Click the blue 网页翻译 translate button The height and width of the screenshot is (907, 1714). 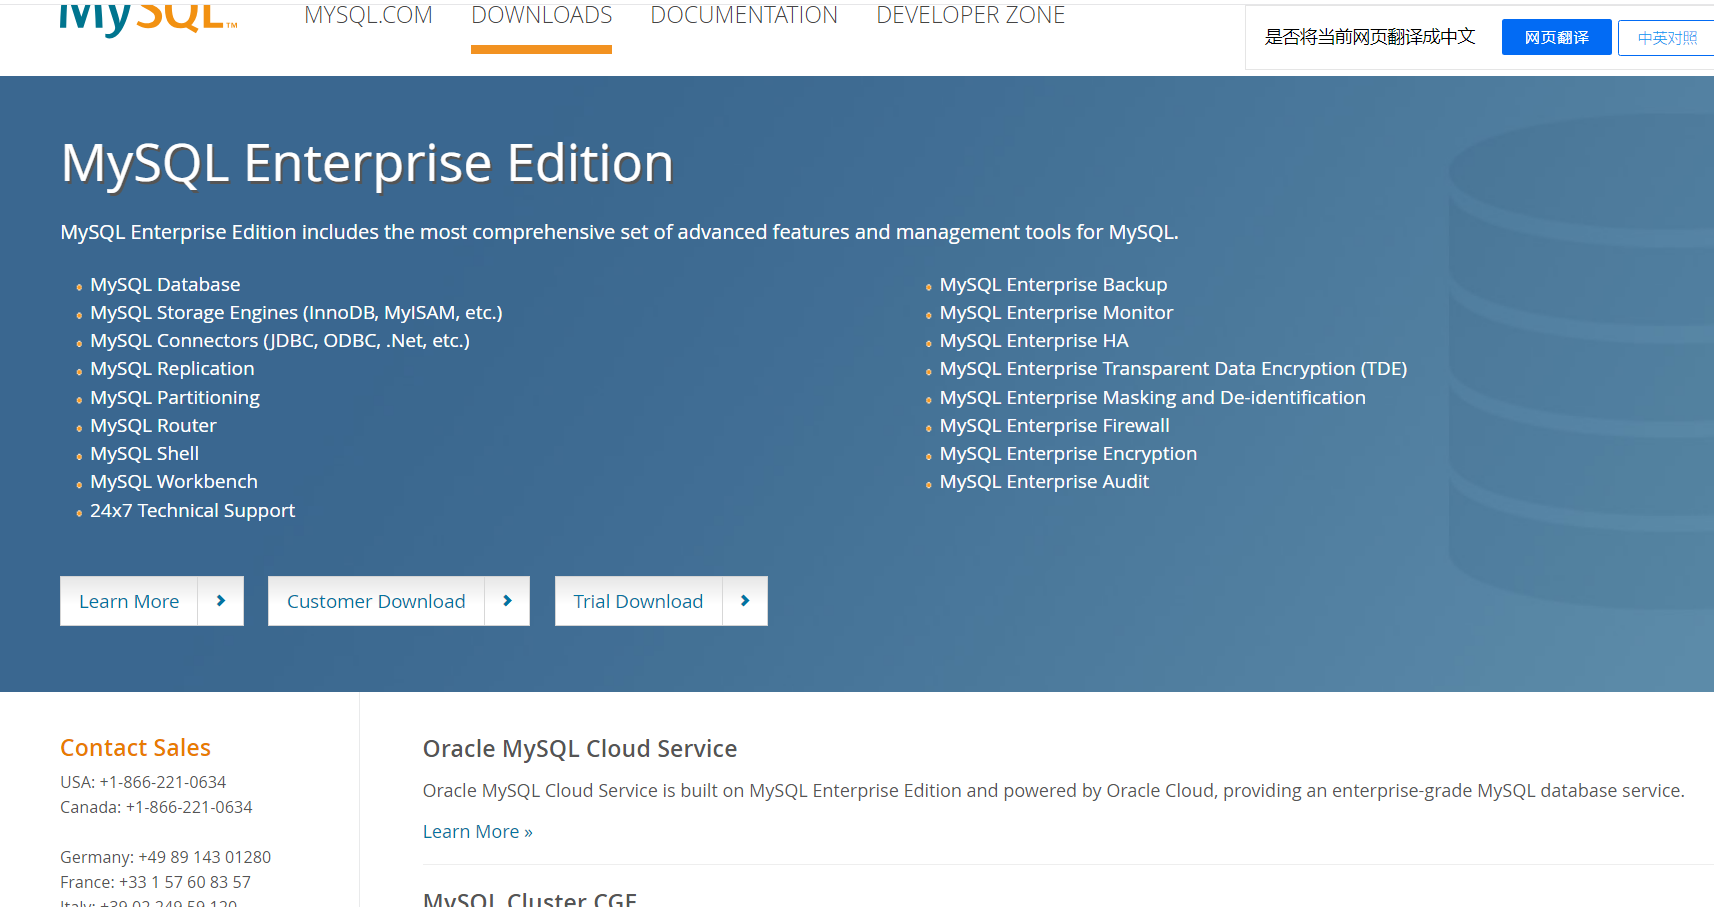tap(1556, 37)
